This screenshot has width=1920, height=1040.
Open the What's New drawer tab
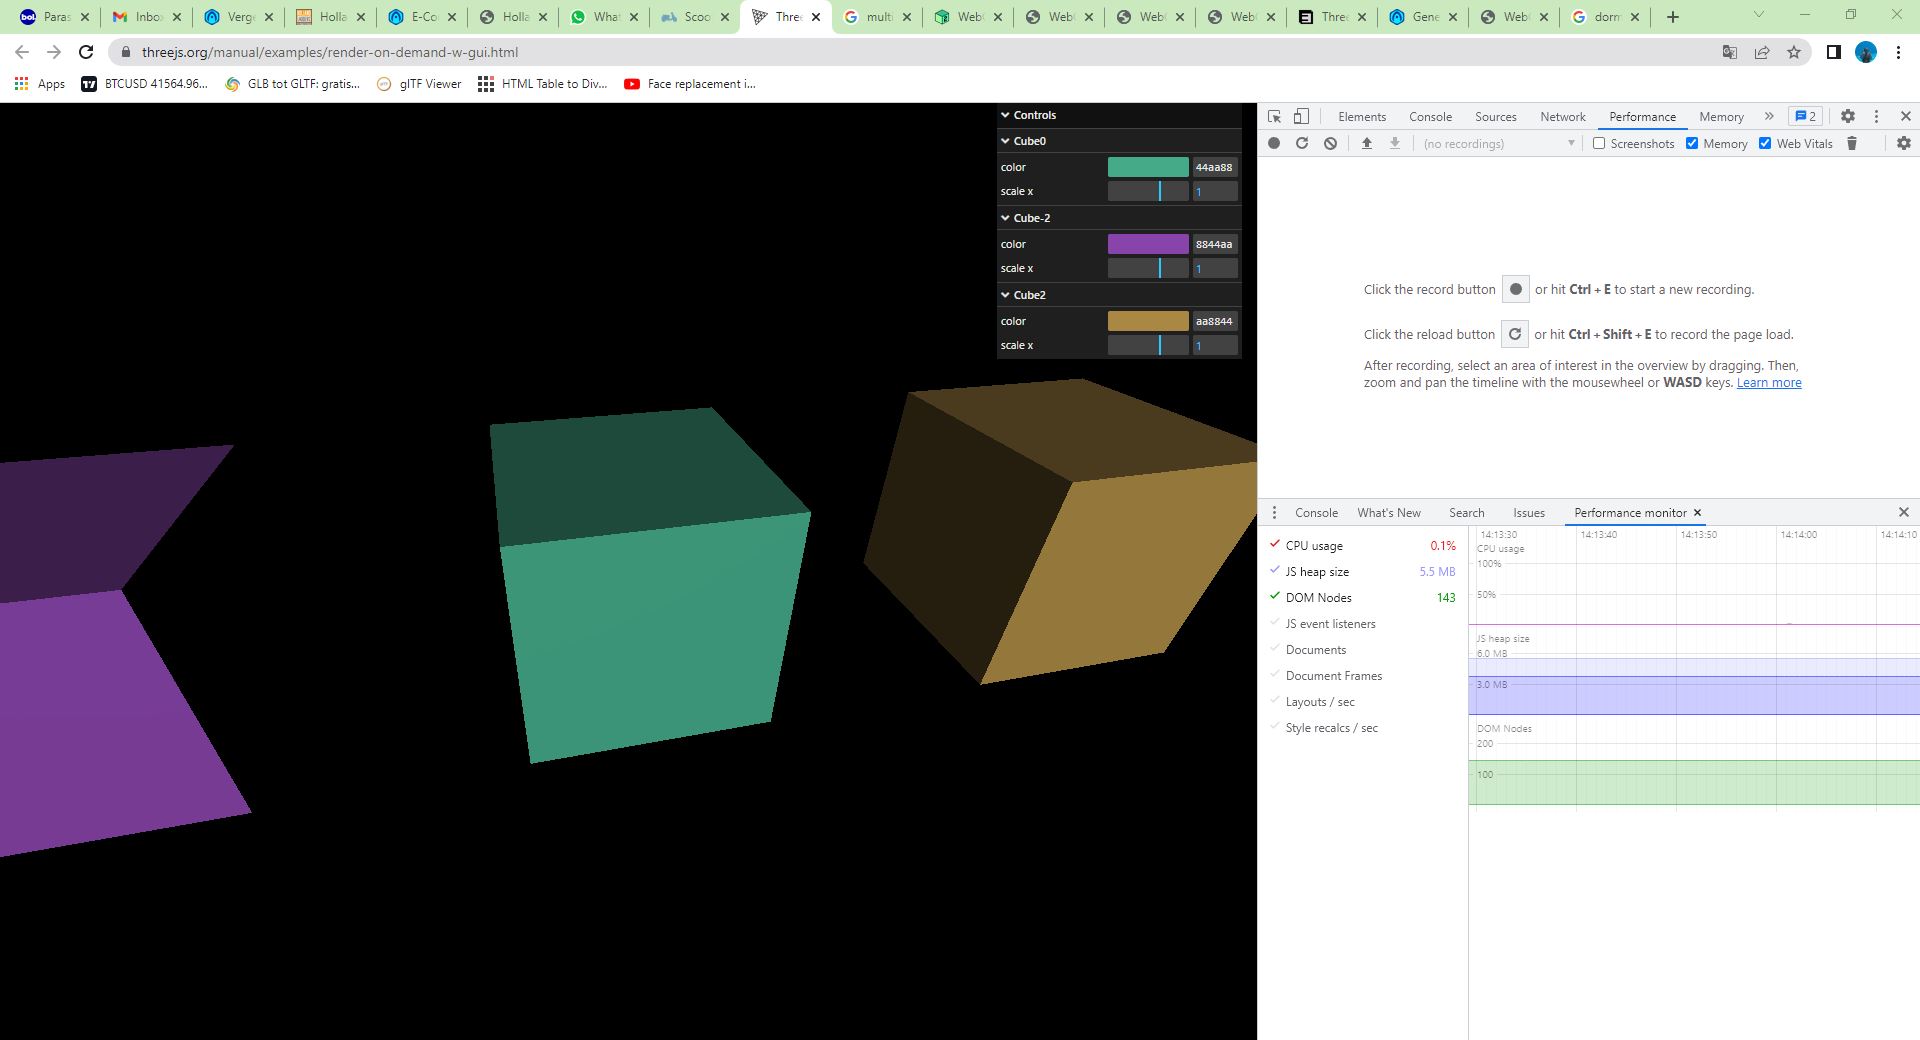click(1389, 513)
